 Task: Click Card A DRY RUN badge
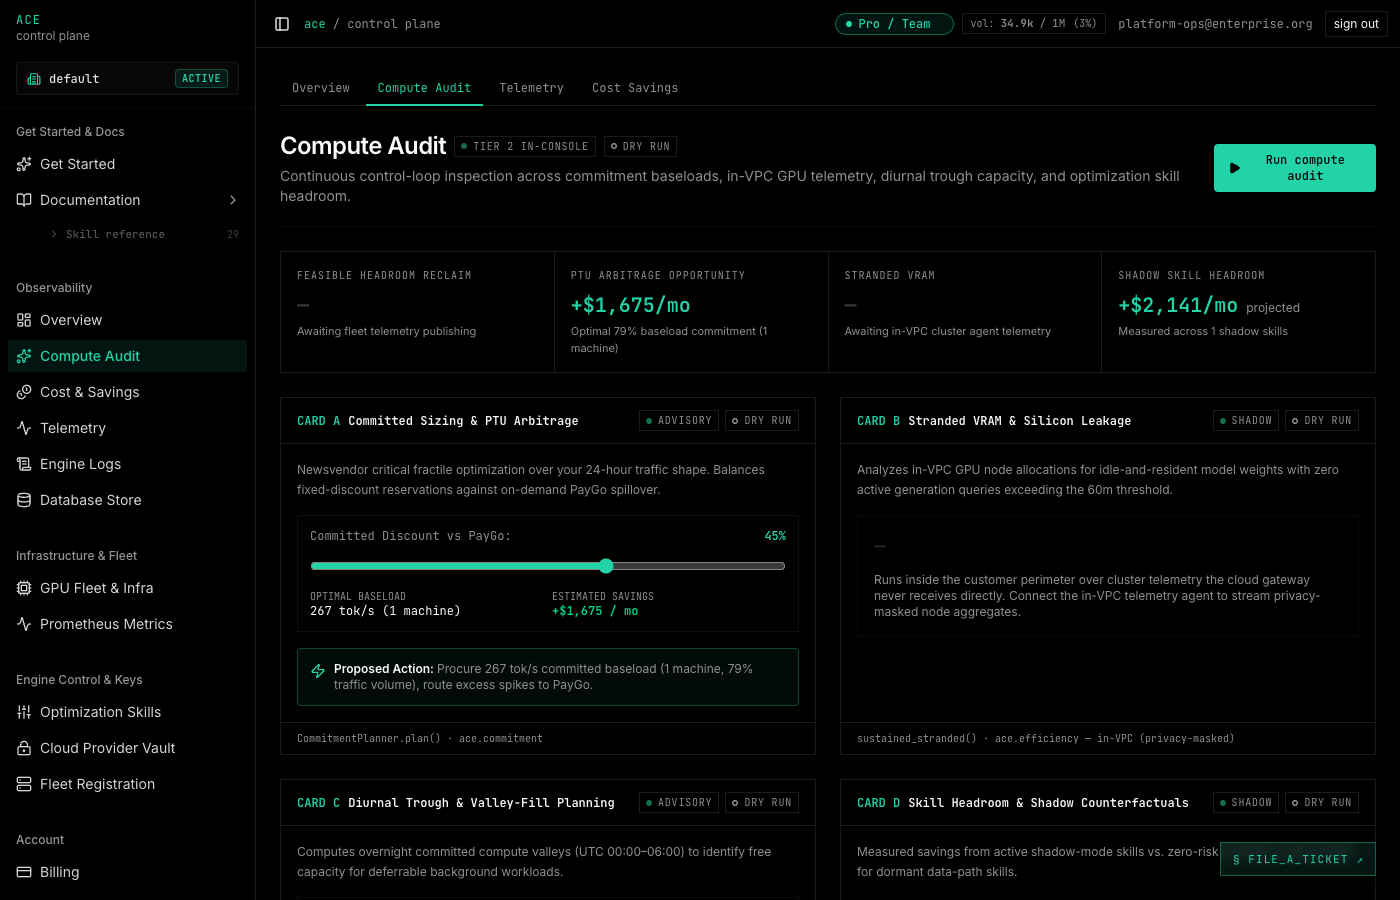pos(762,421)
